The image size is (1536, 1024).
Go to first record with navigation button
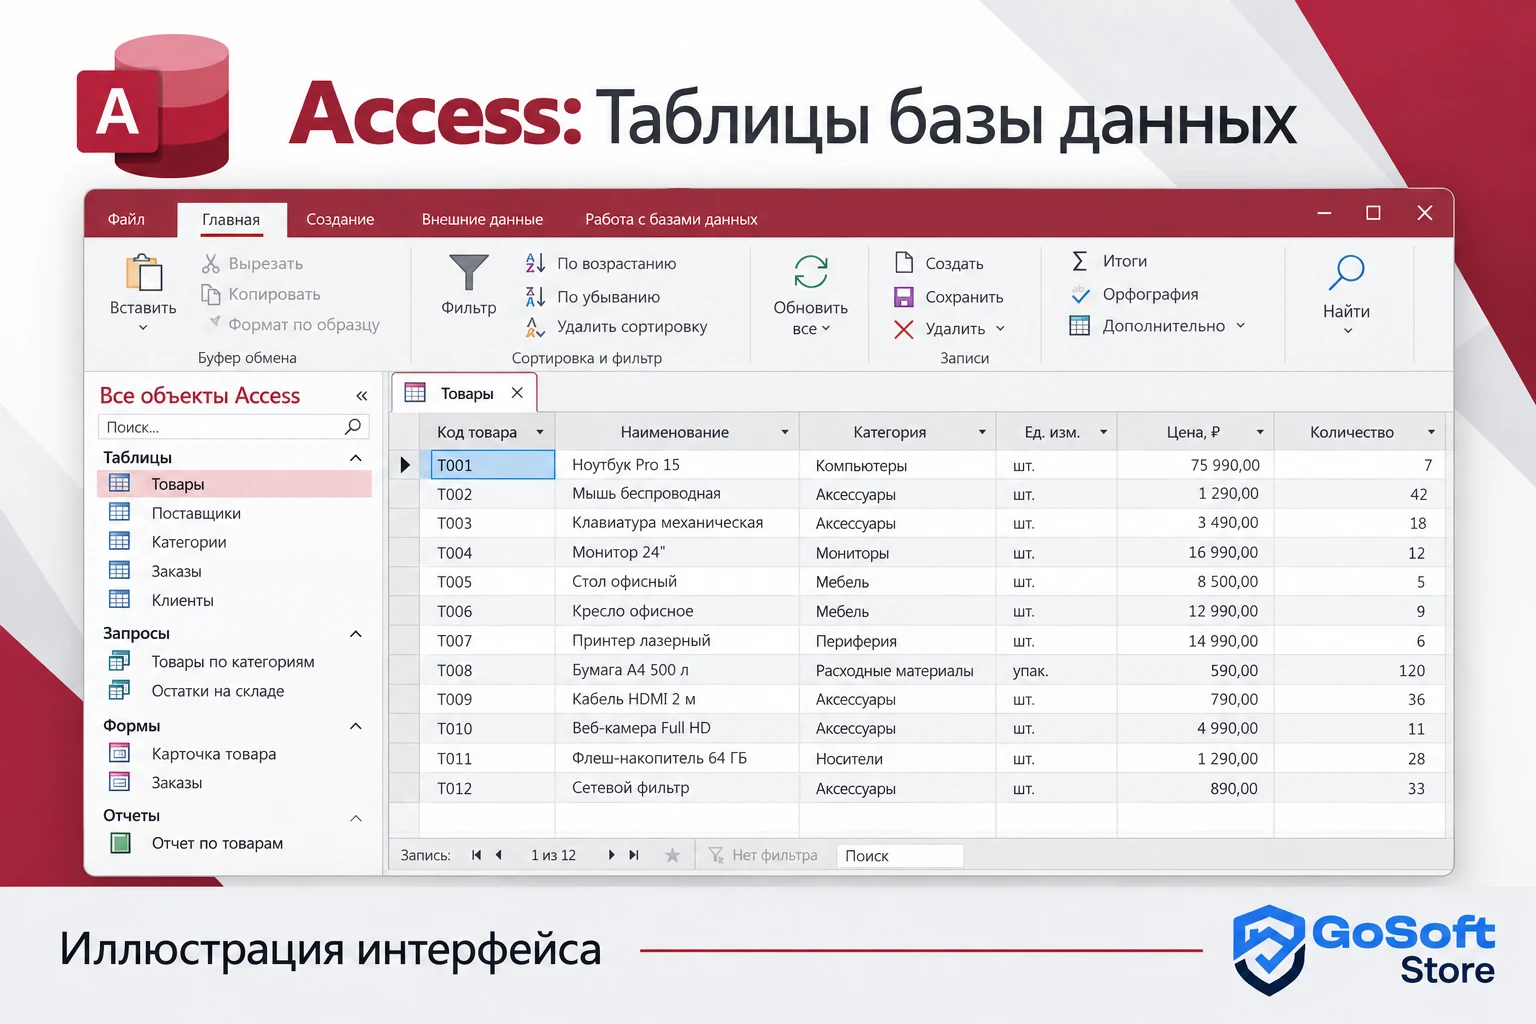pyautogui.click(x=477, y=855)
